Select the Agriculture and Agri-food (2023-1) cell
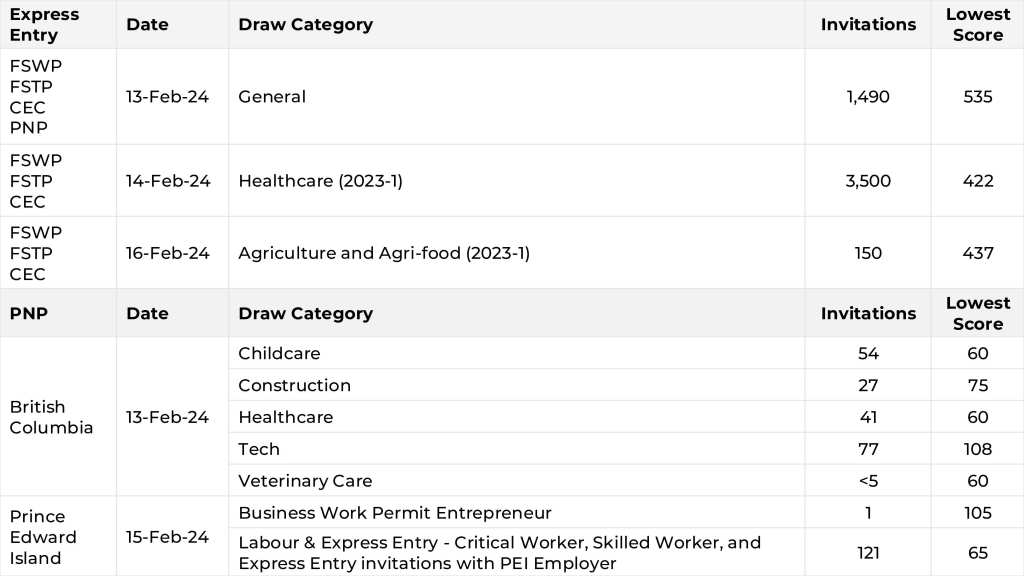This screenshot has width=1024, height=576. [x=384, y=253]
